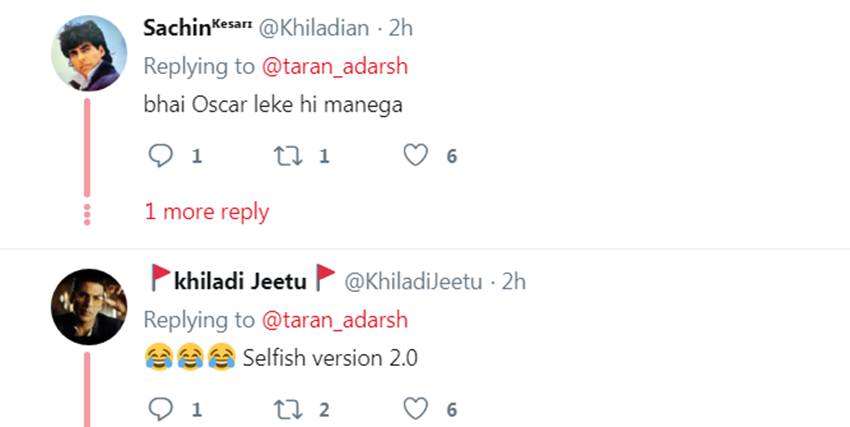Like the 'bhai Oscar leke hi manega' tweet
The image size is (850, 427).
[415, 155]
